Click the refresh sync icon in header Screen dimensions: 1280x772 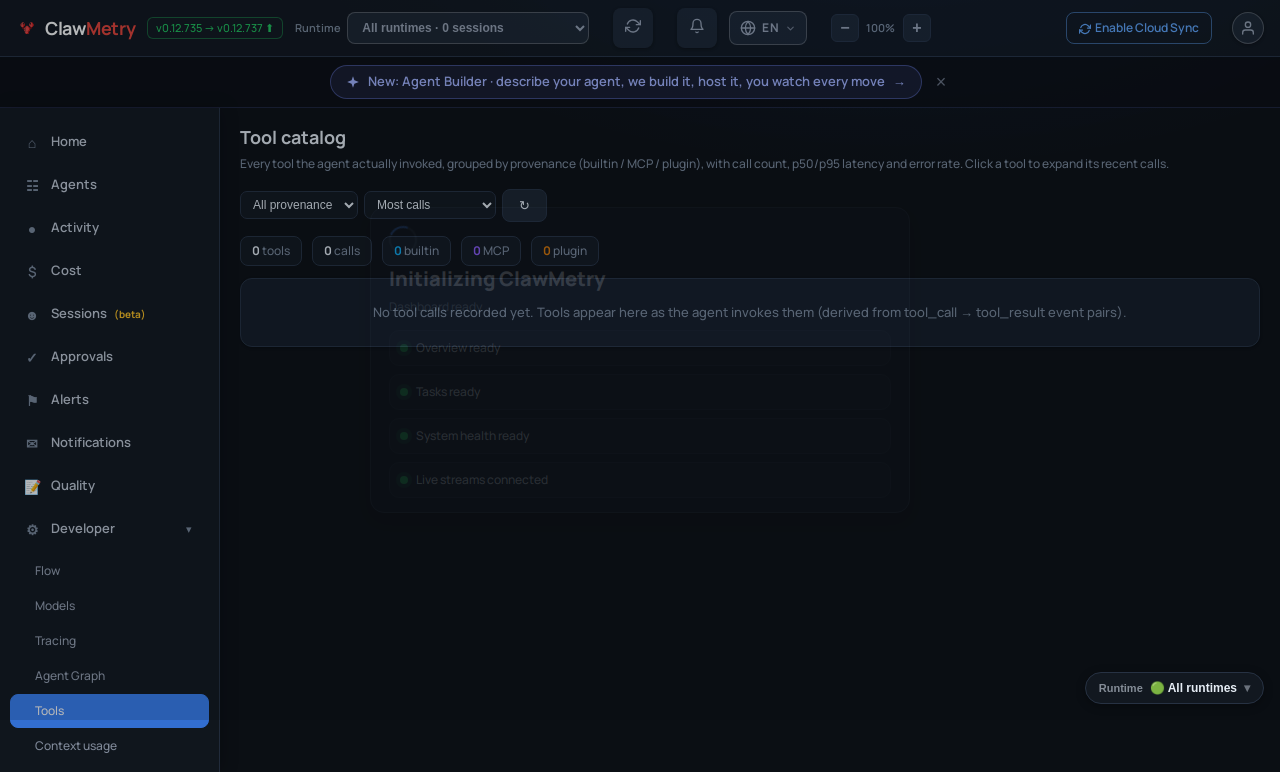click(633, 27)
